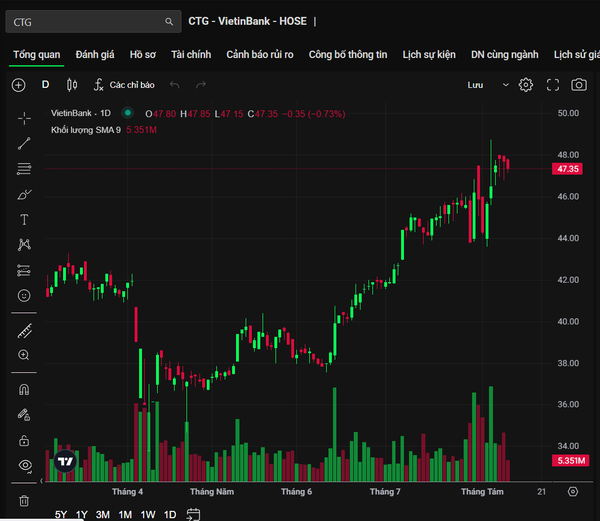Select the 1D date range
This screenshot has height=521, width=600.
(x=170, y=514)
